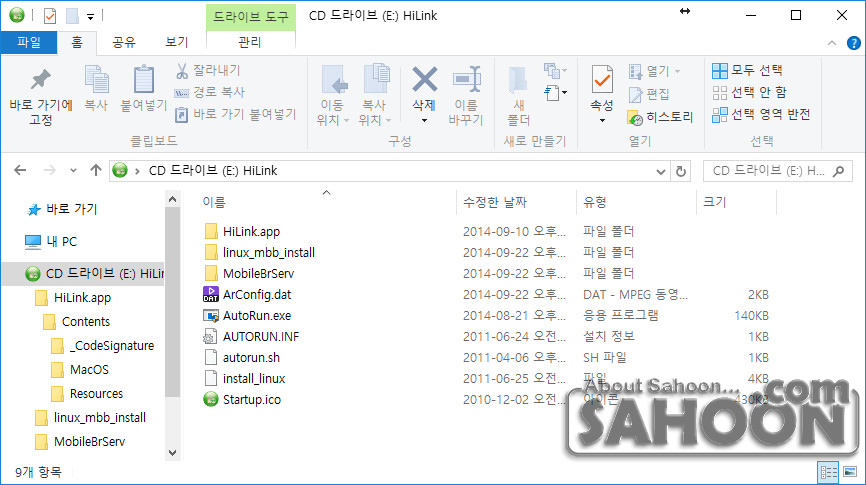866x485 pixels.
Task: Click Select All (모두 선택)
Action: (747, 70)
